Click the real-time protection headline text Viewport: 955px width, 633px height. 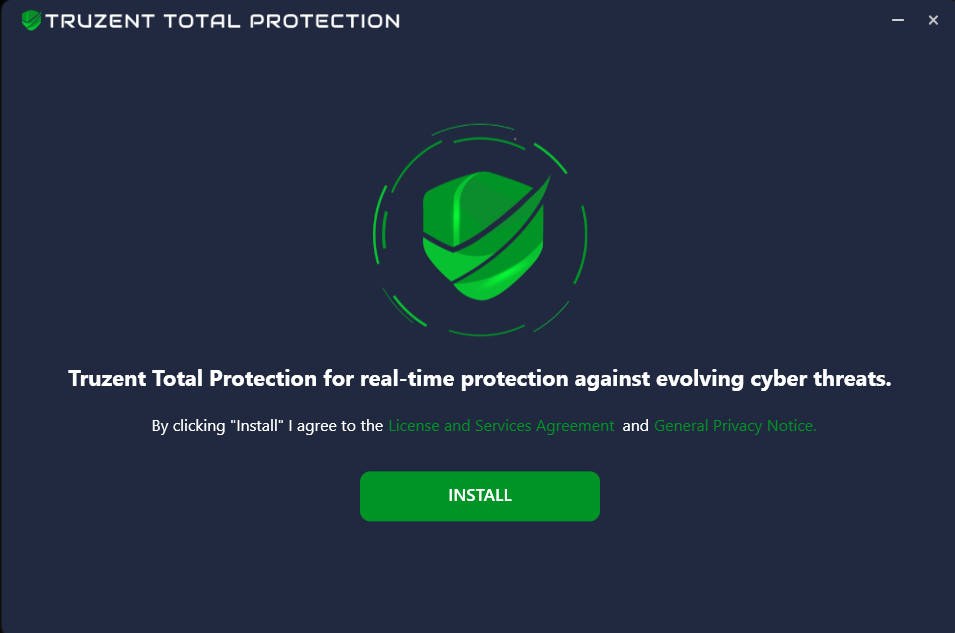[479, 379]
